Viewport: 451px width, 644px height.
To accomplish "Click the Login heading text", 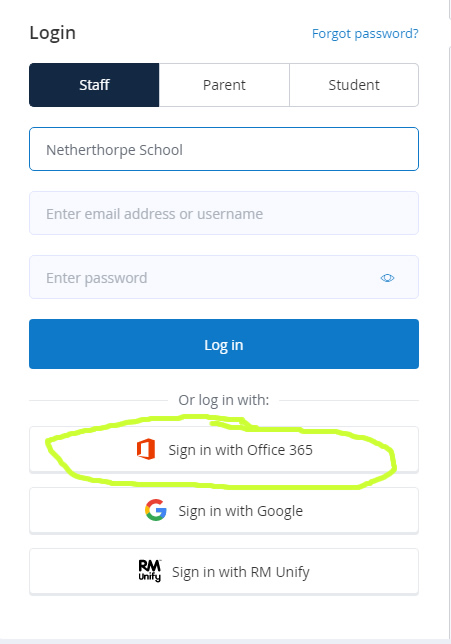I will click(53, 33).
